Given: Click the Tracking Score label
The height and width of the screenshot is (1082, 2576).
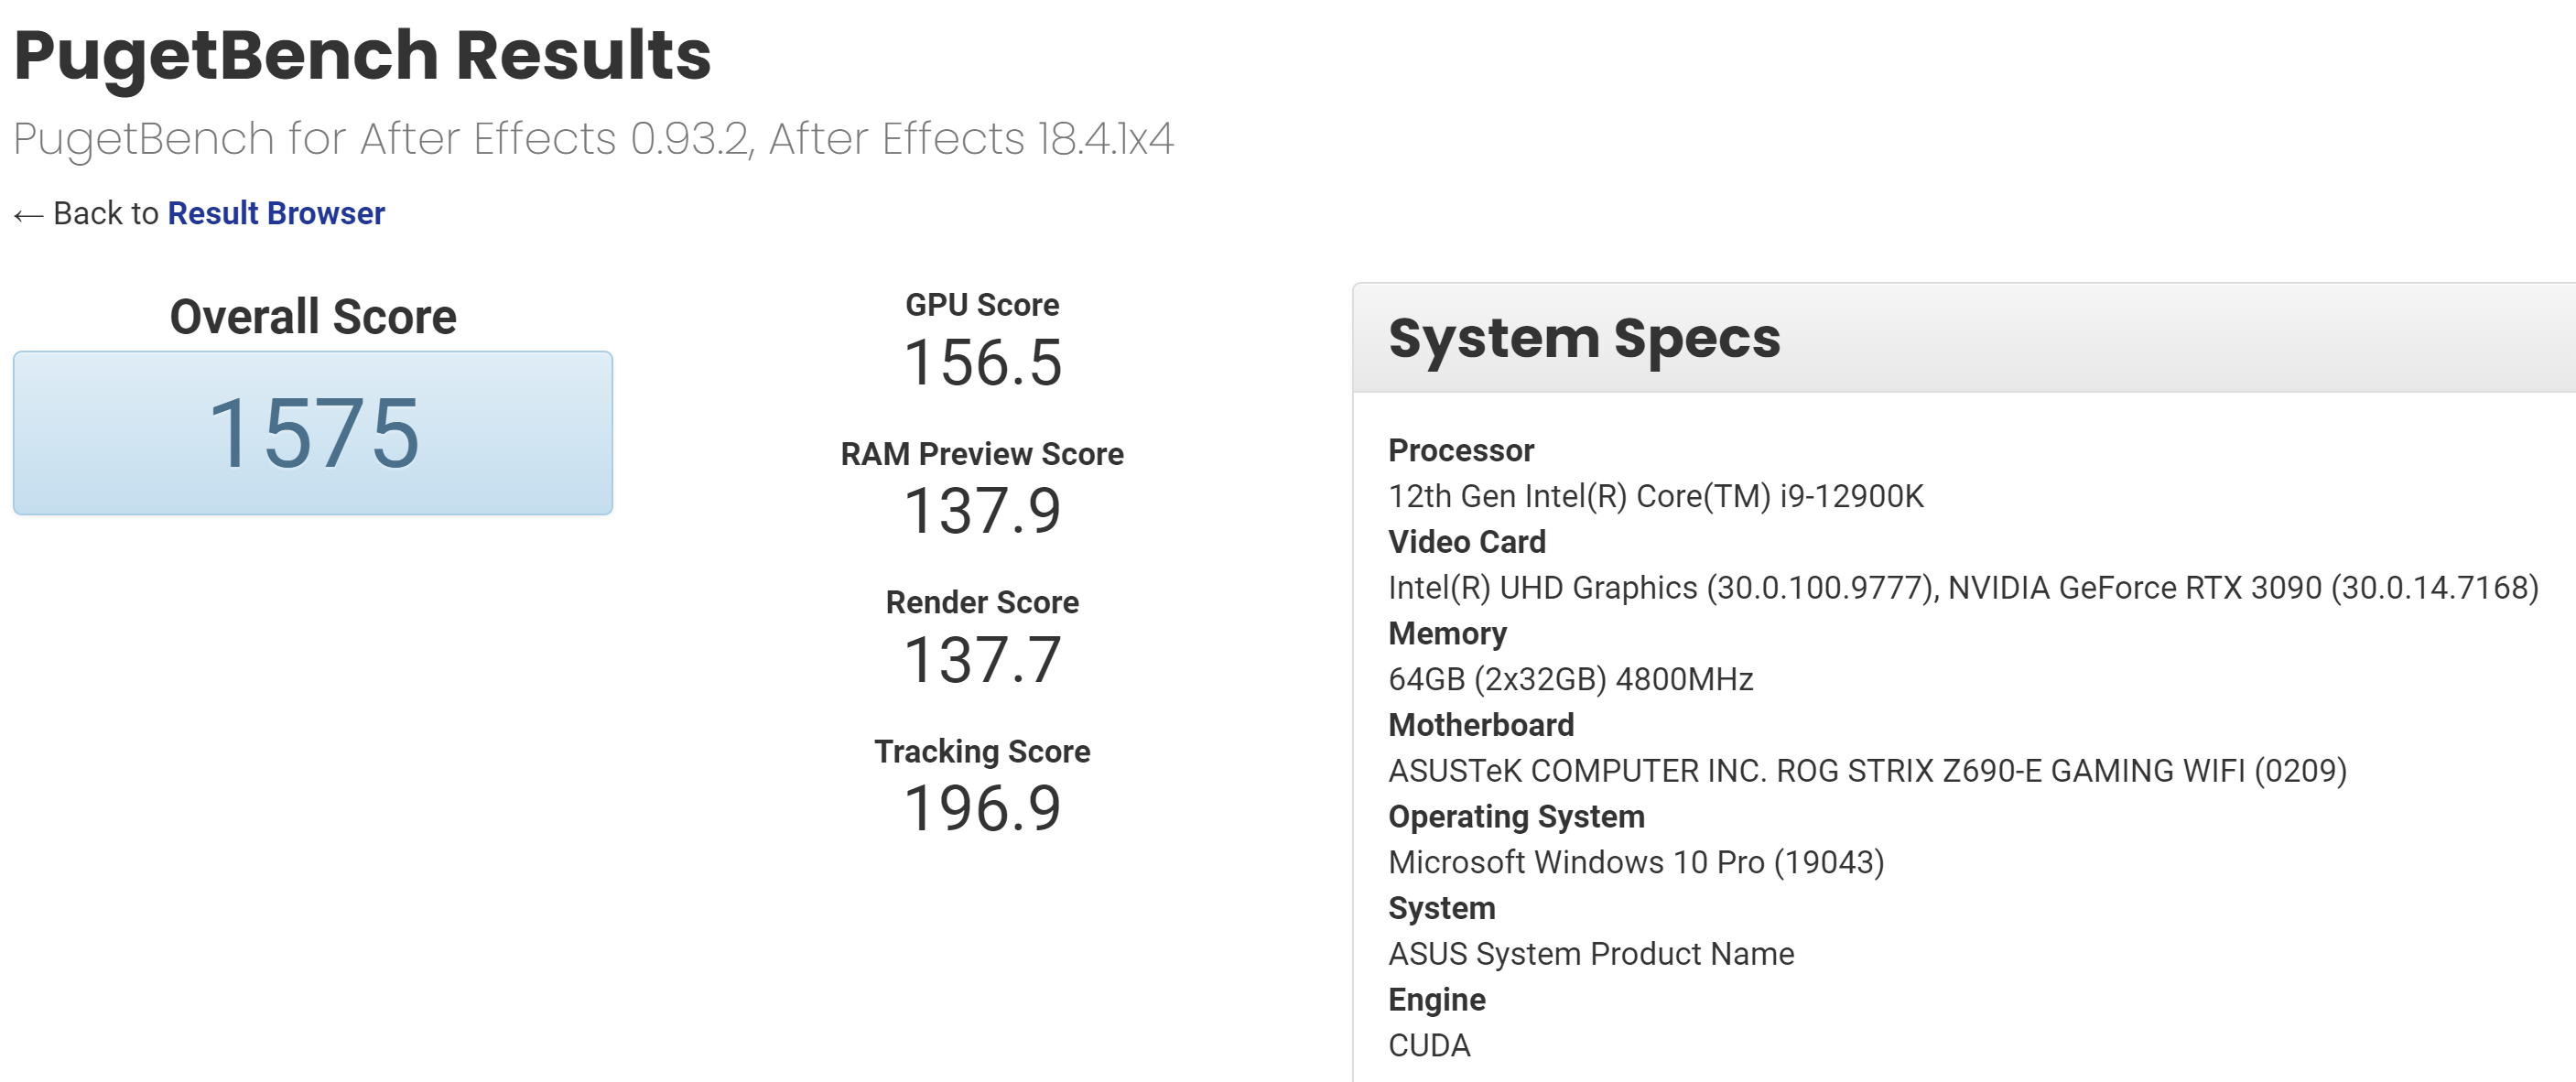Looking at the screenshot, I should click(x=982, y=752).
